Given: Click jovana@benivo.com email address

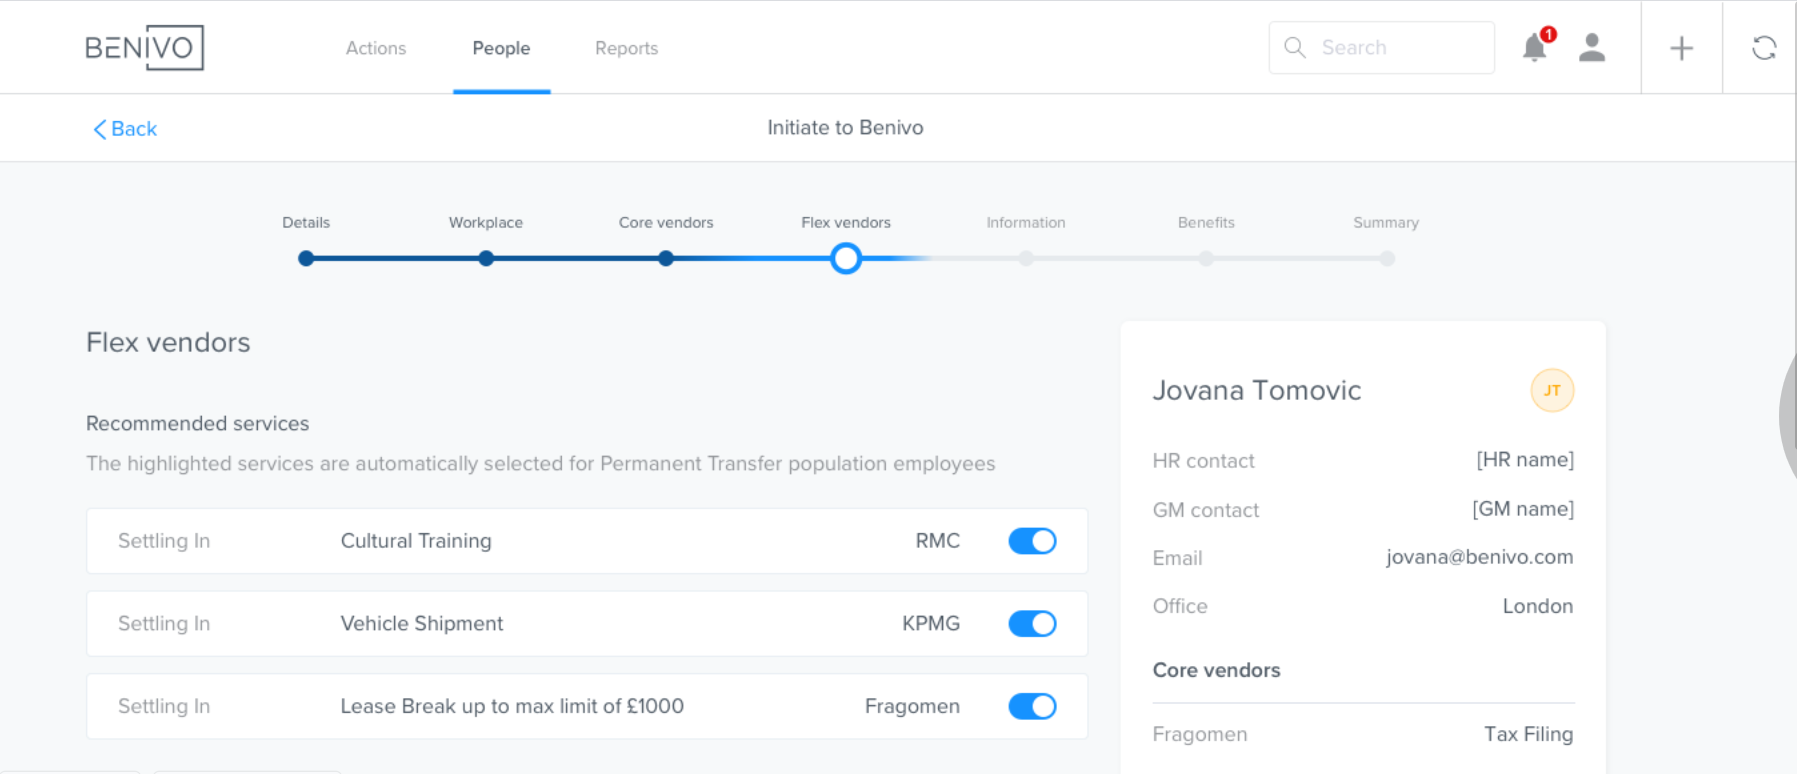Looking at the screenshot, I should [1479, 557].
